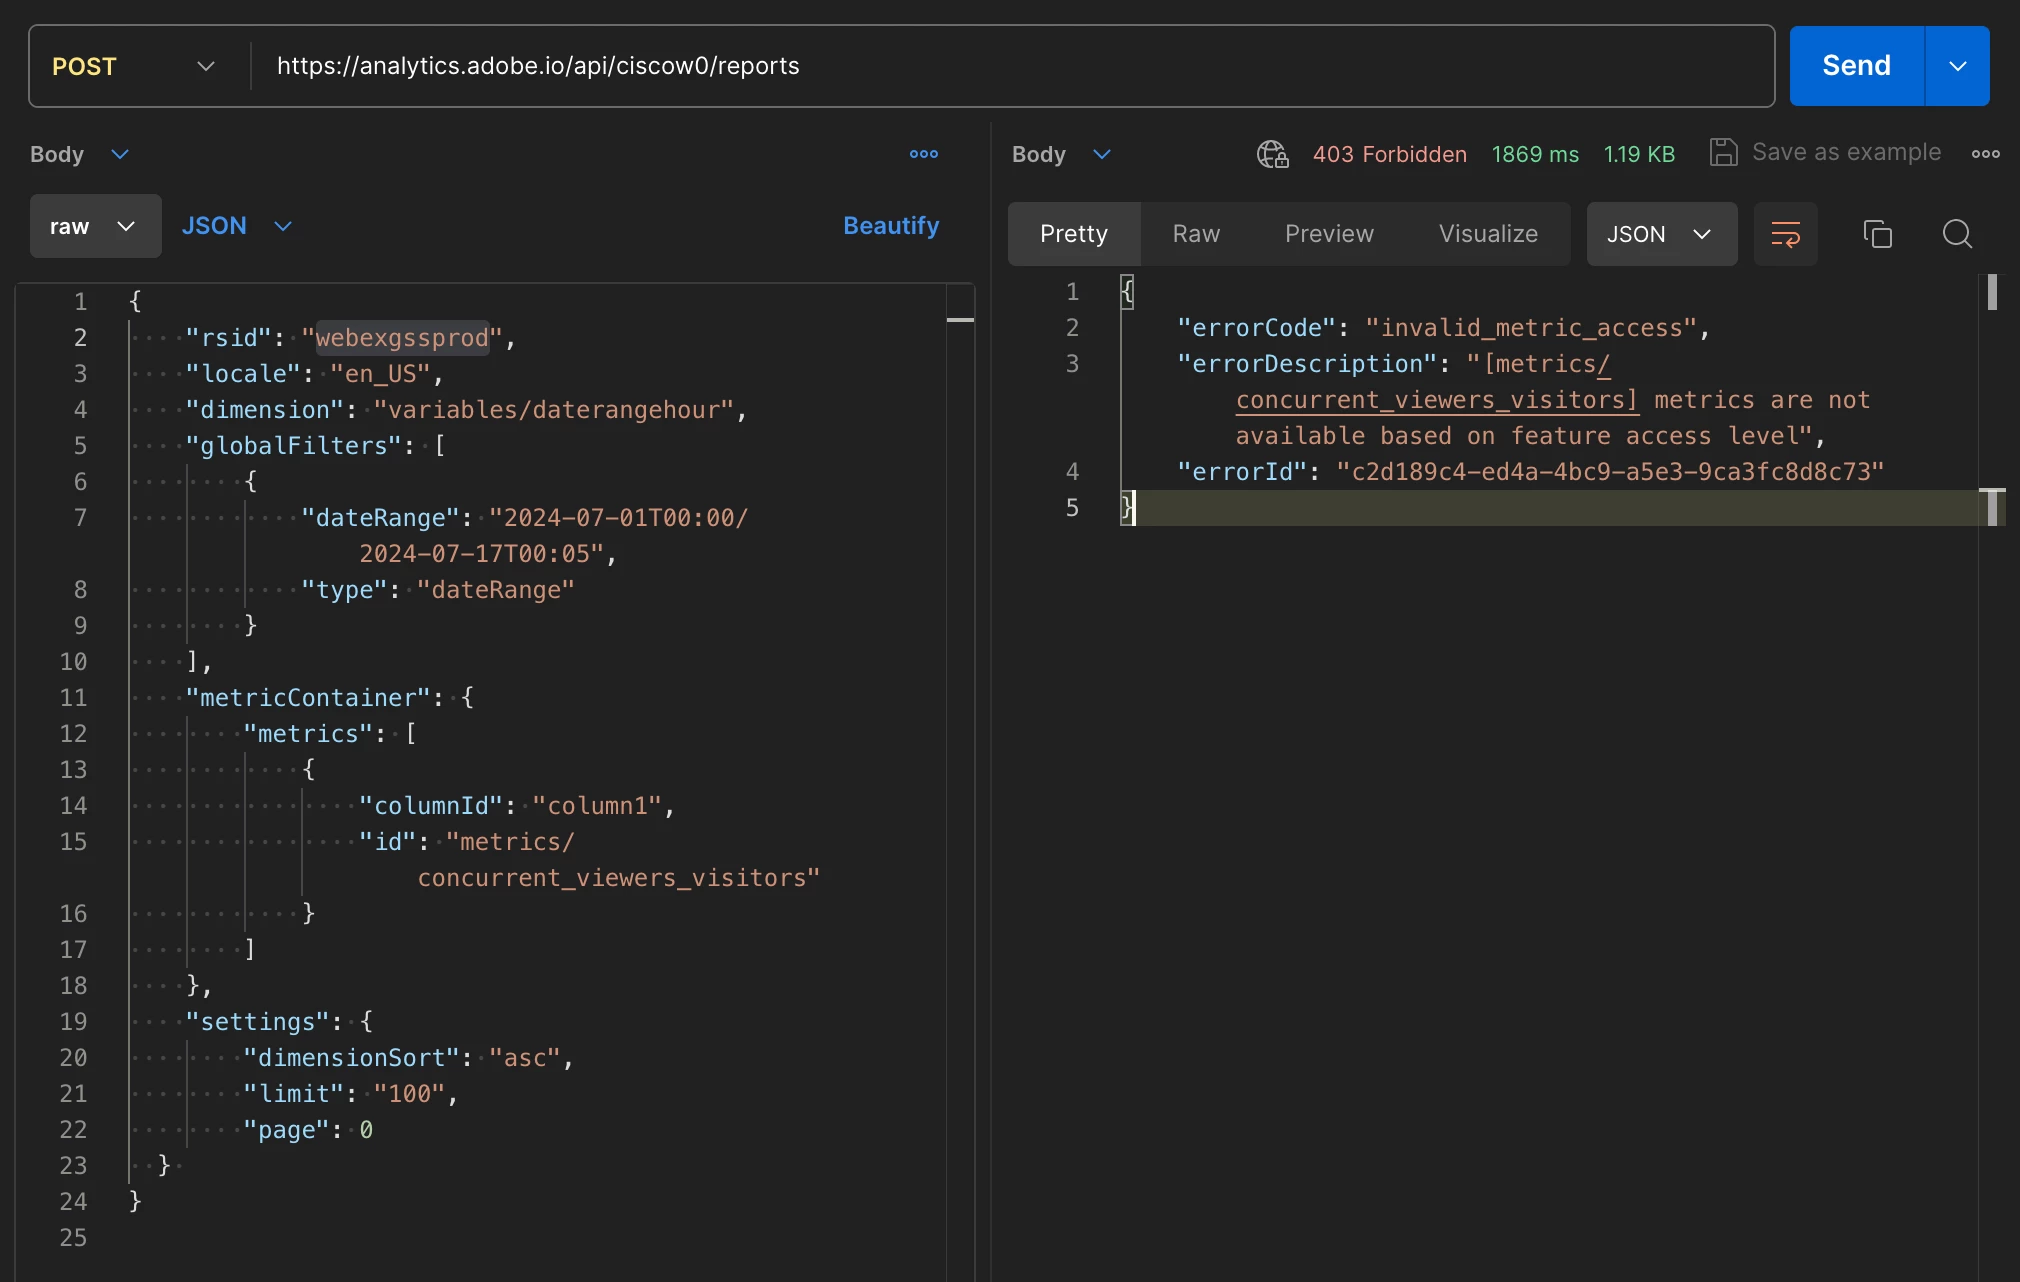Open response JSON format dropdown
Screen dimensions: 2020x1282
pyautogui.click(x=1661, y=234)
